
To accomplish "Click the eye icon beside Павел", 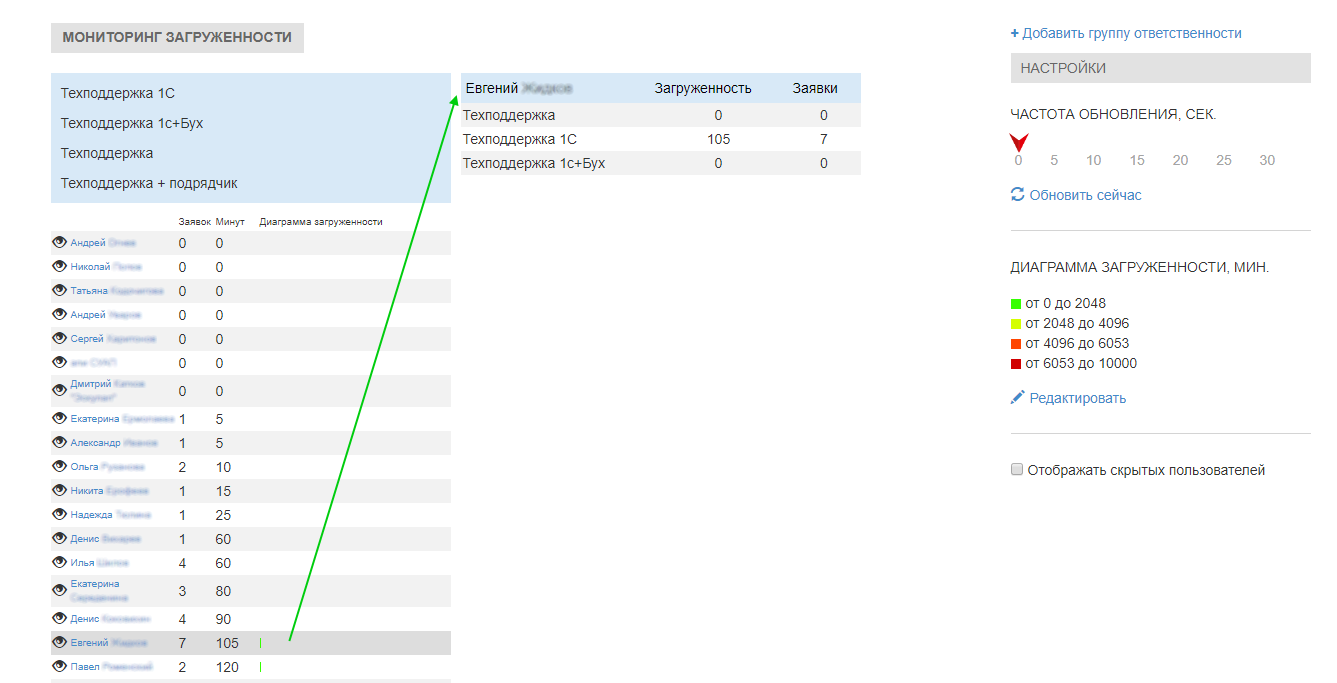I will tap(59, 667).
